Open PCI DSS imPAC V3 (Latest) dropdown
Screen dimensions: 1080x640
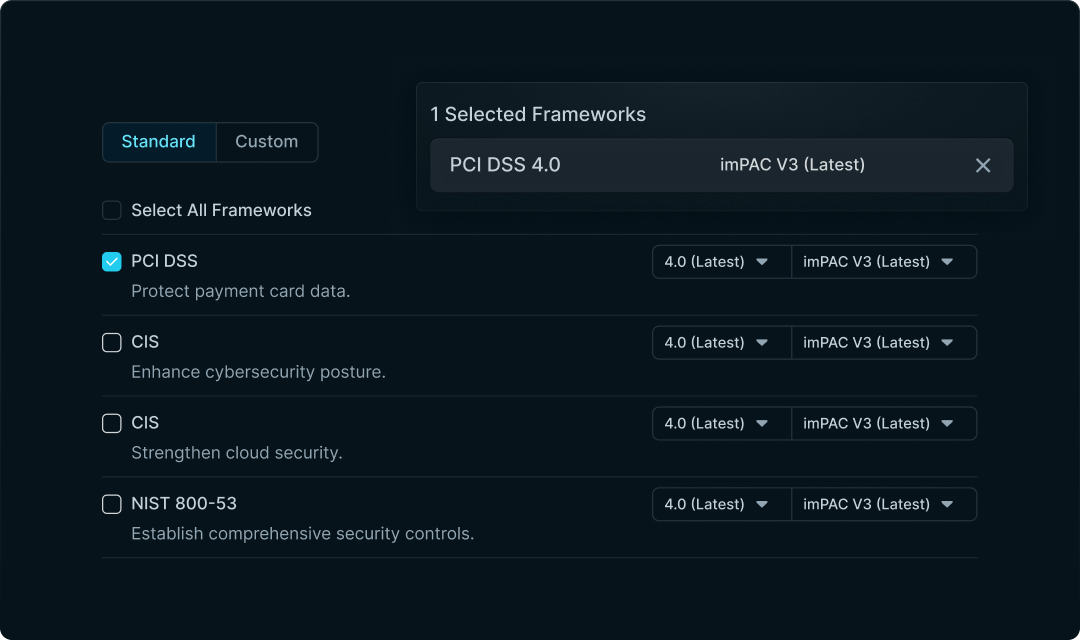click(884, 262)
